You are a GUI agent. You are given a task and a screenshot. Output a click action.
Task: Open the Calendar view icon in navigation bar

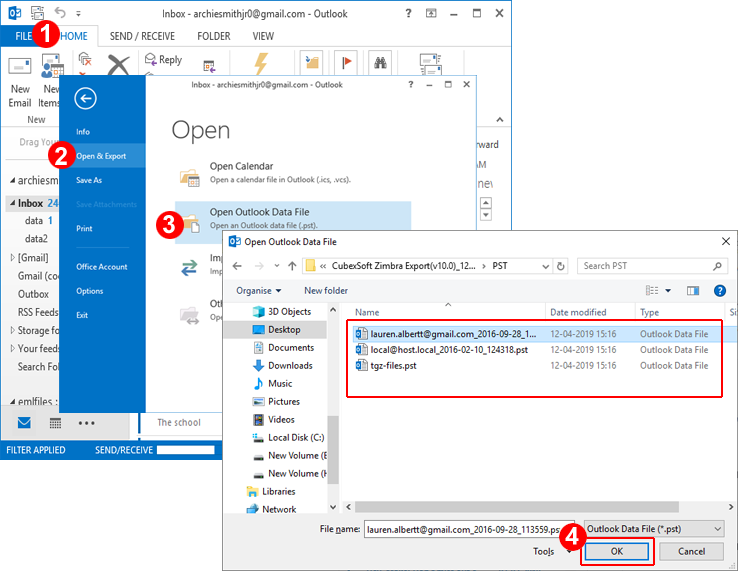[56, 423]
